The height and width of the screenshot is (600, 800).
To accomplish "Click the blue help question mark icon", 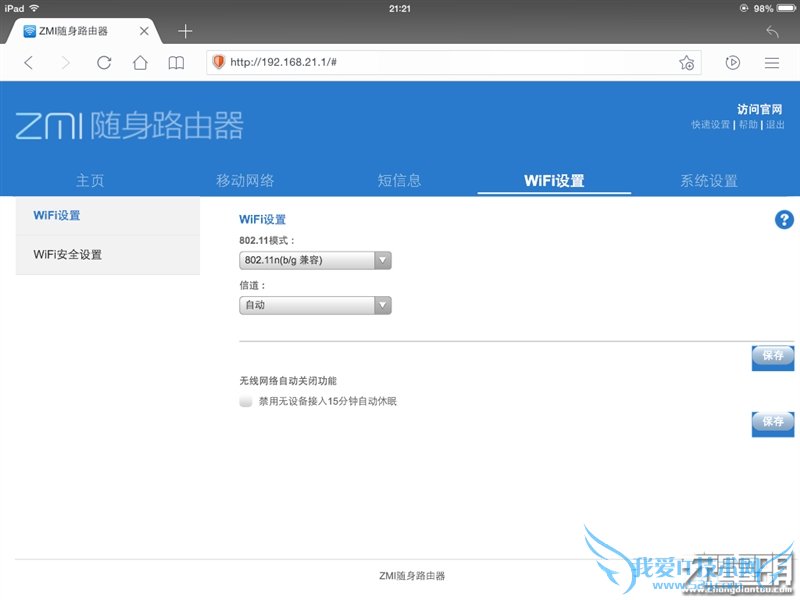I will pos(784,220).
